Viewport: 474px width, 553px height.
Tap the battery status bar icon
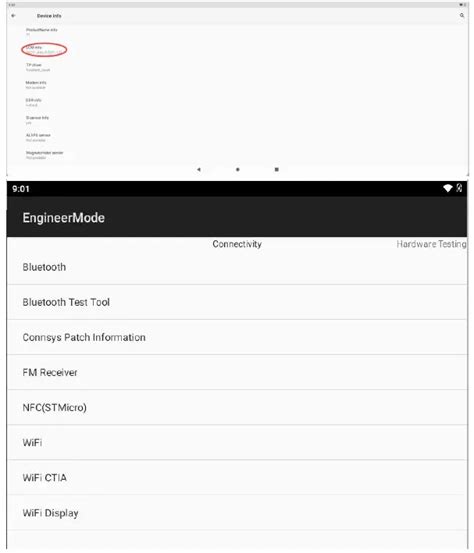pos(459,188)
